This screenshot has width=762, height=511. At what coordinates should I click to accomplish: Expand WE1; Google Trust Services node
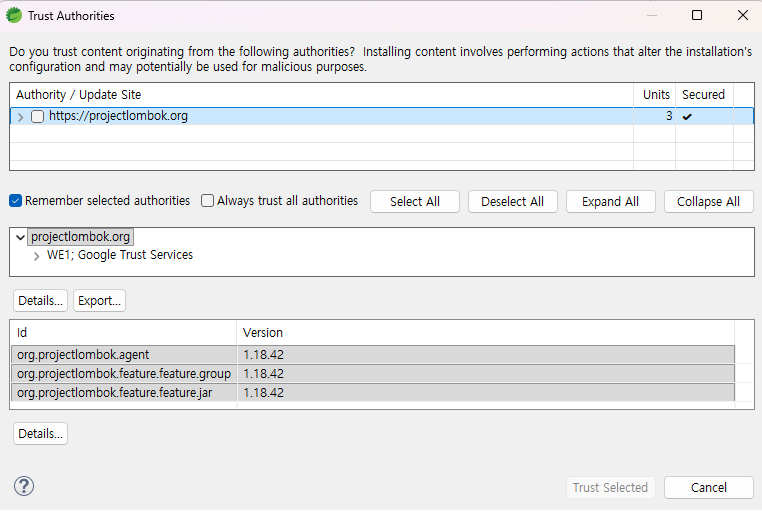click(x=36, y=256)
